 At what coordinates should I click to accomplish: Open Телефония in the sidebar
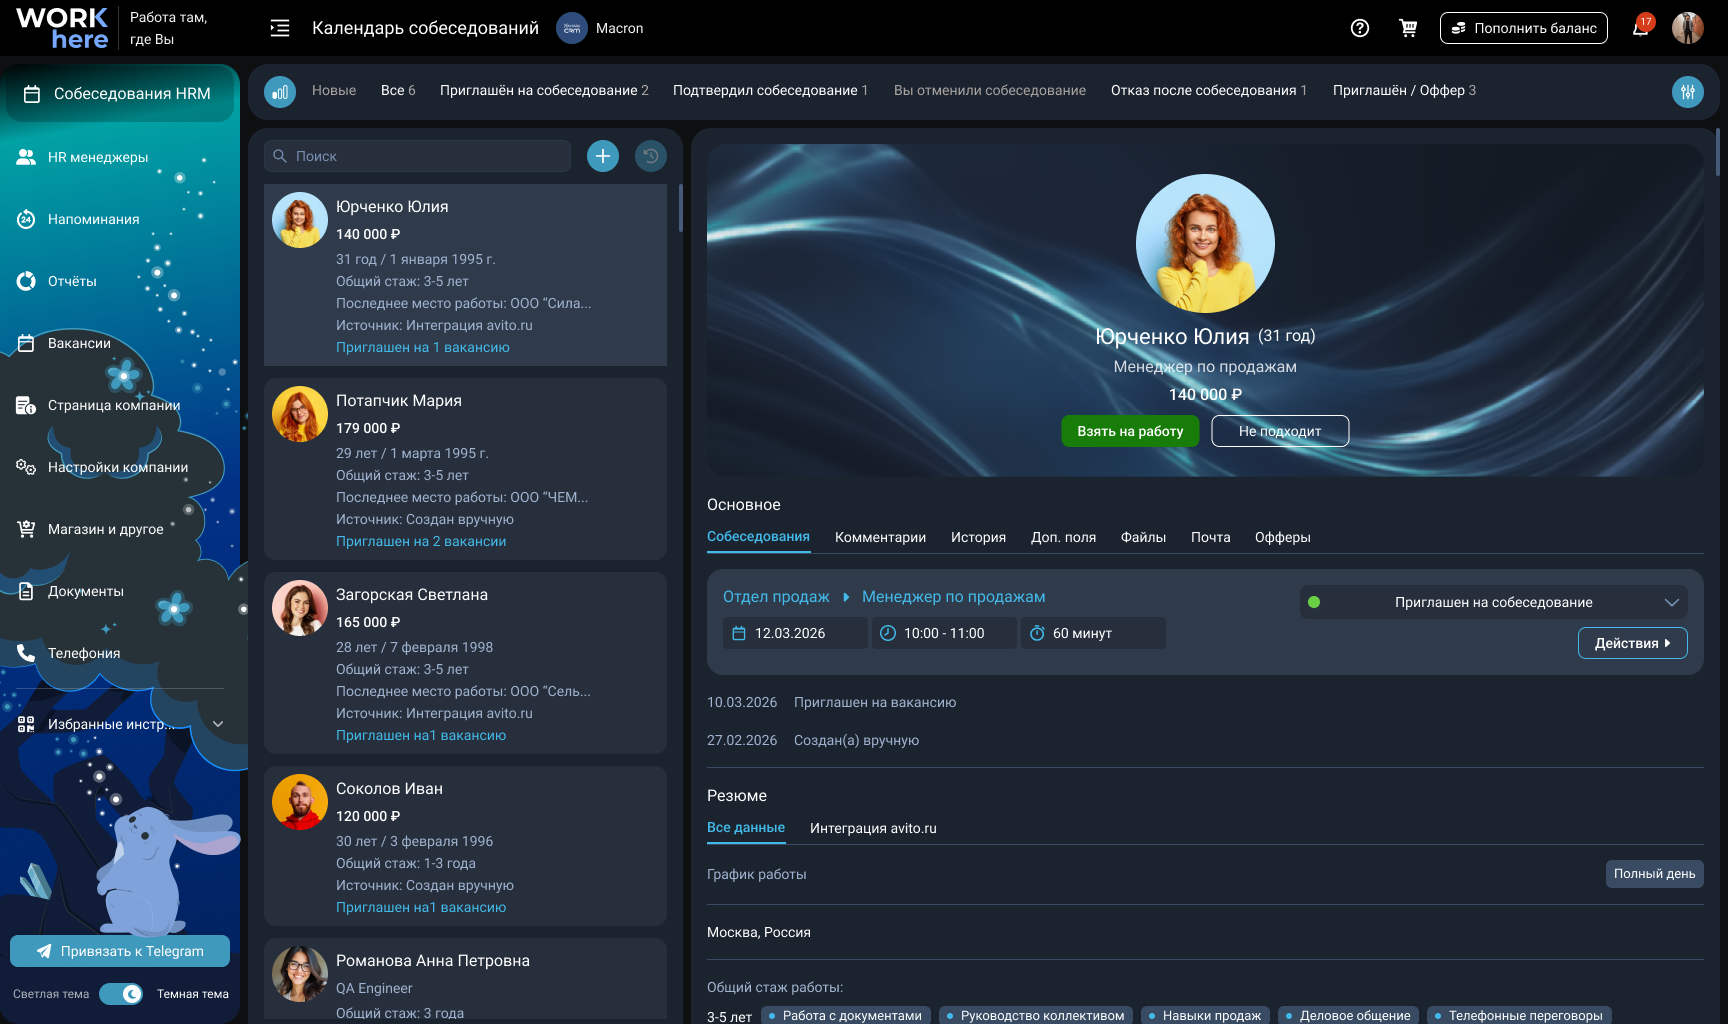(84, 653)
